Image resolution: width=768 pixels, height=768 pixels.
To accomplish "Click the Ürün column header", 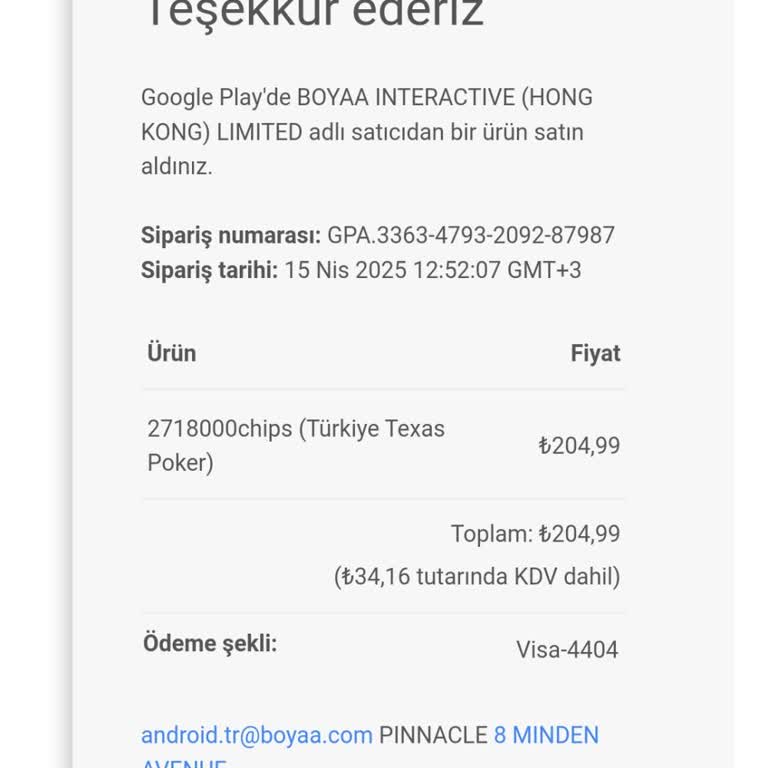I will (x=172, y=353).
